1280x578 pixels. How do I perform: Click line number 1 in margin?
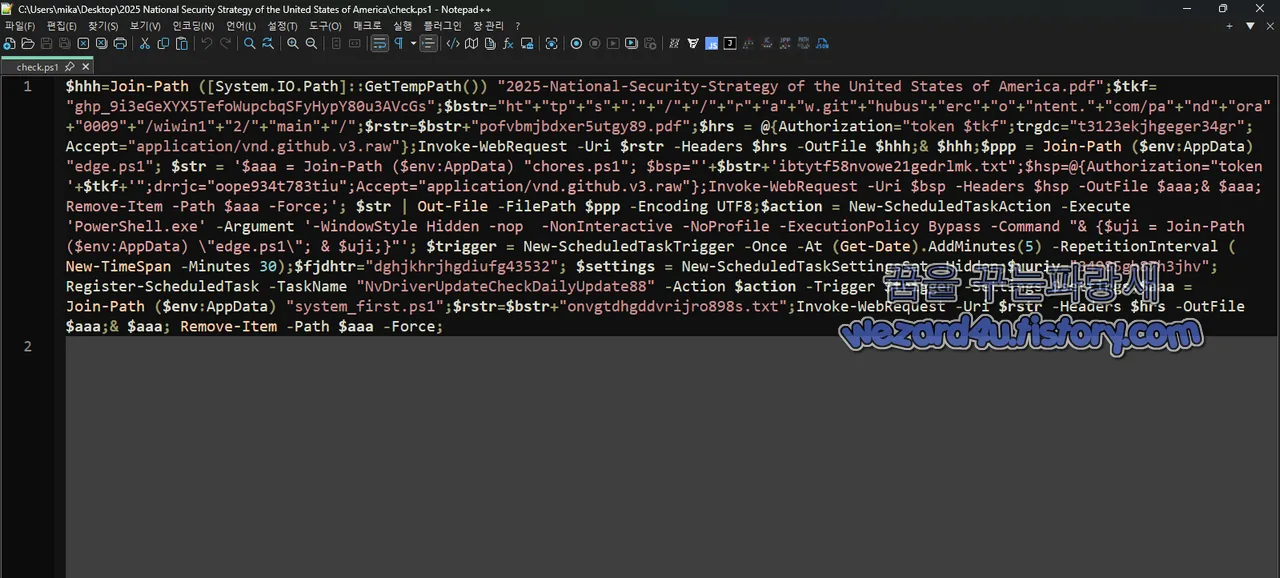click(x=28, y=86)
